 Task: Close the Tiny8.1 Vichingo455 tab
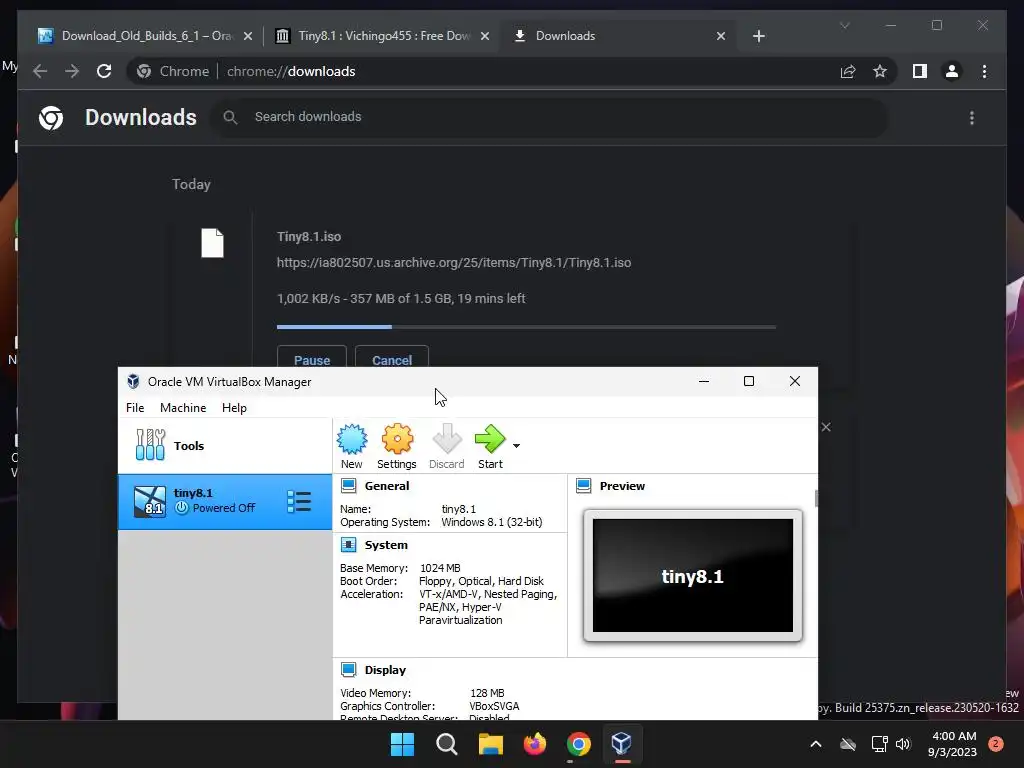[x=485, y=36]
